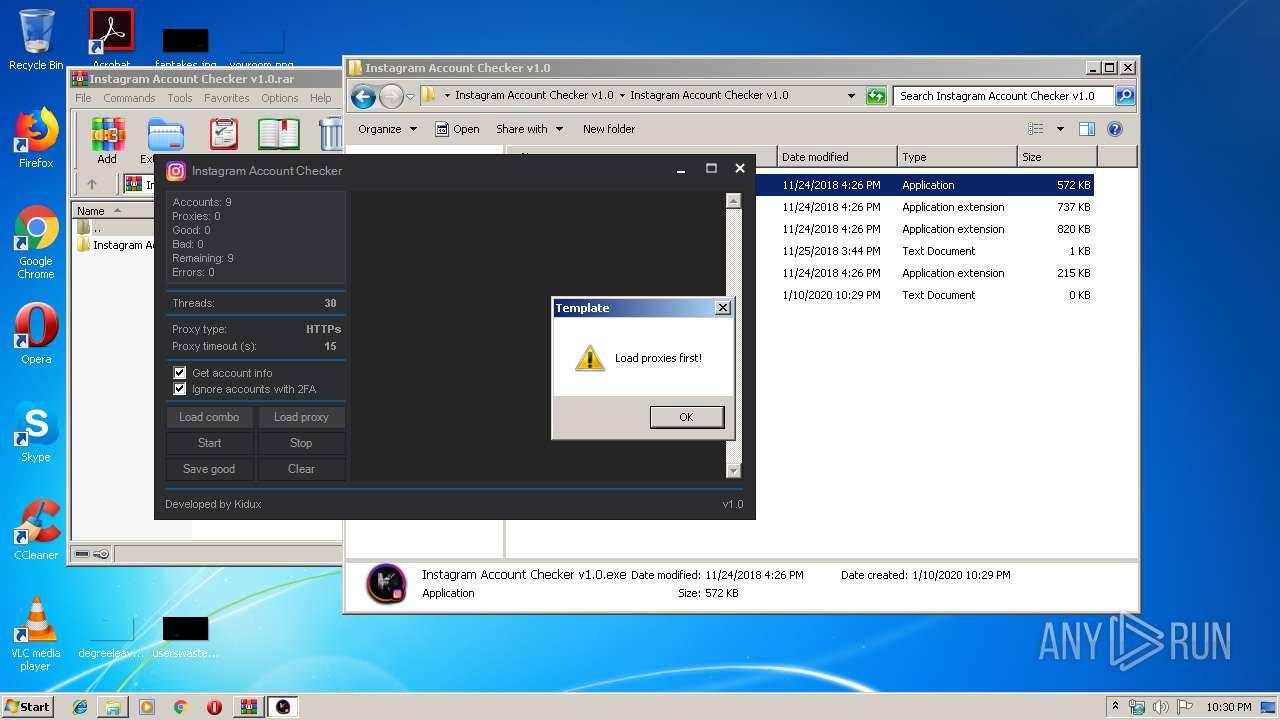
Task: Click the Clear button in Account Checker
Action: [x=301, y=469]
